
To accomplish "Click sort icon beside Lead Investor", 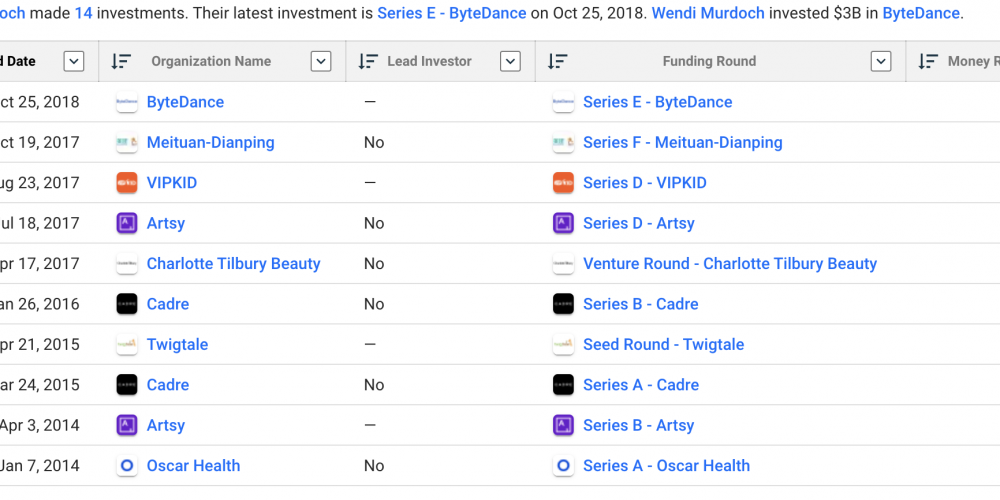I will coord(368,61).
